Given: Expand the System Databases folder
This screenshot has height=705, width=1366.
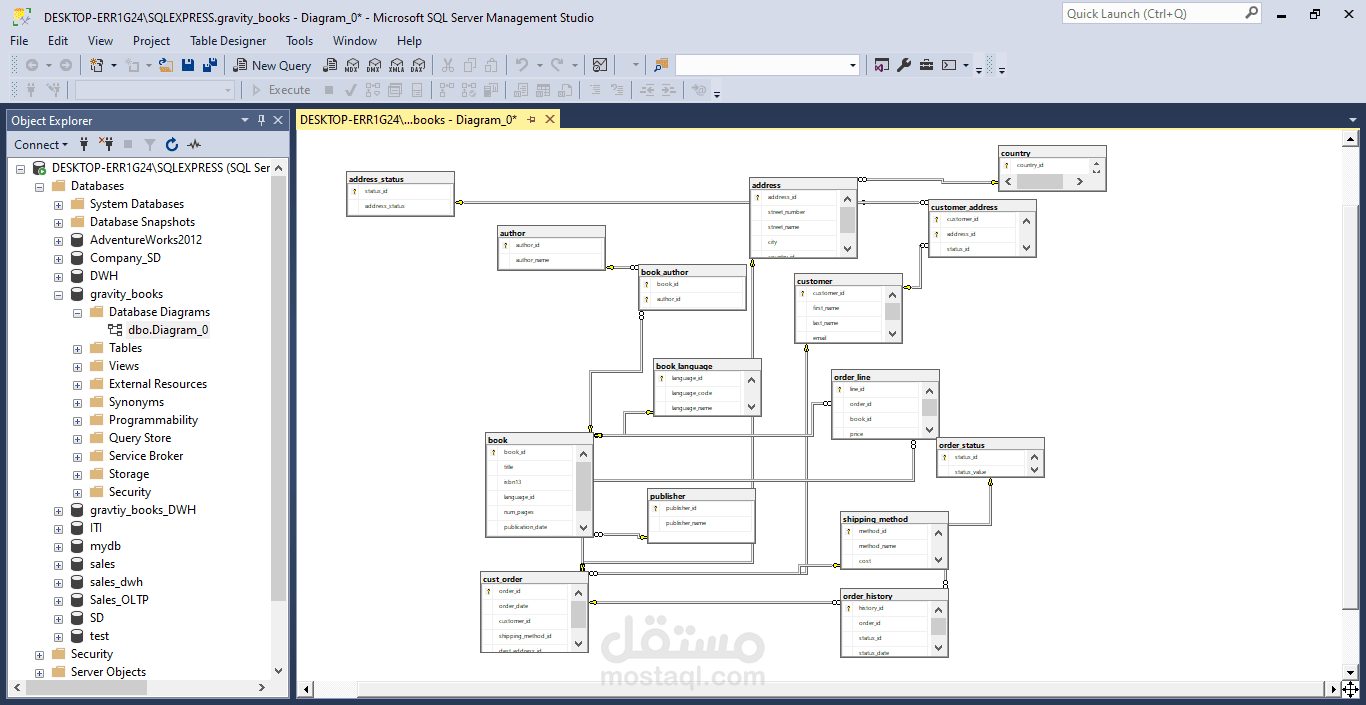Looking at the screenshot, I should click(59, 204).
